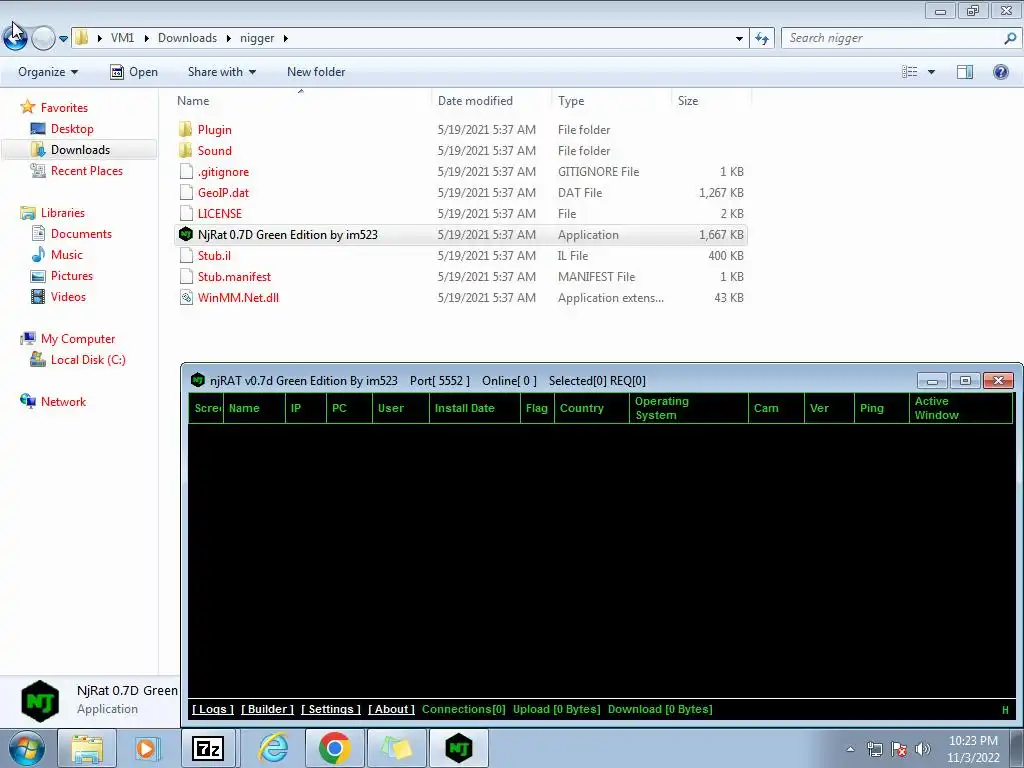The height and width of the screenshot is (768, 1024).
Task: Click About link in njRAT window
Action: [x=391, y=709]
